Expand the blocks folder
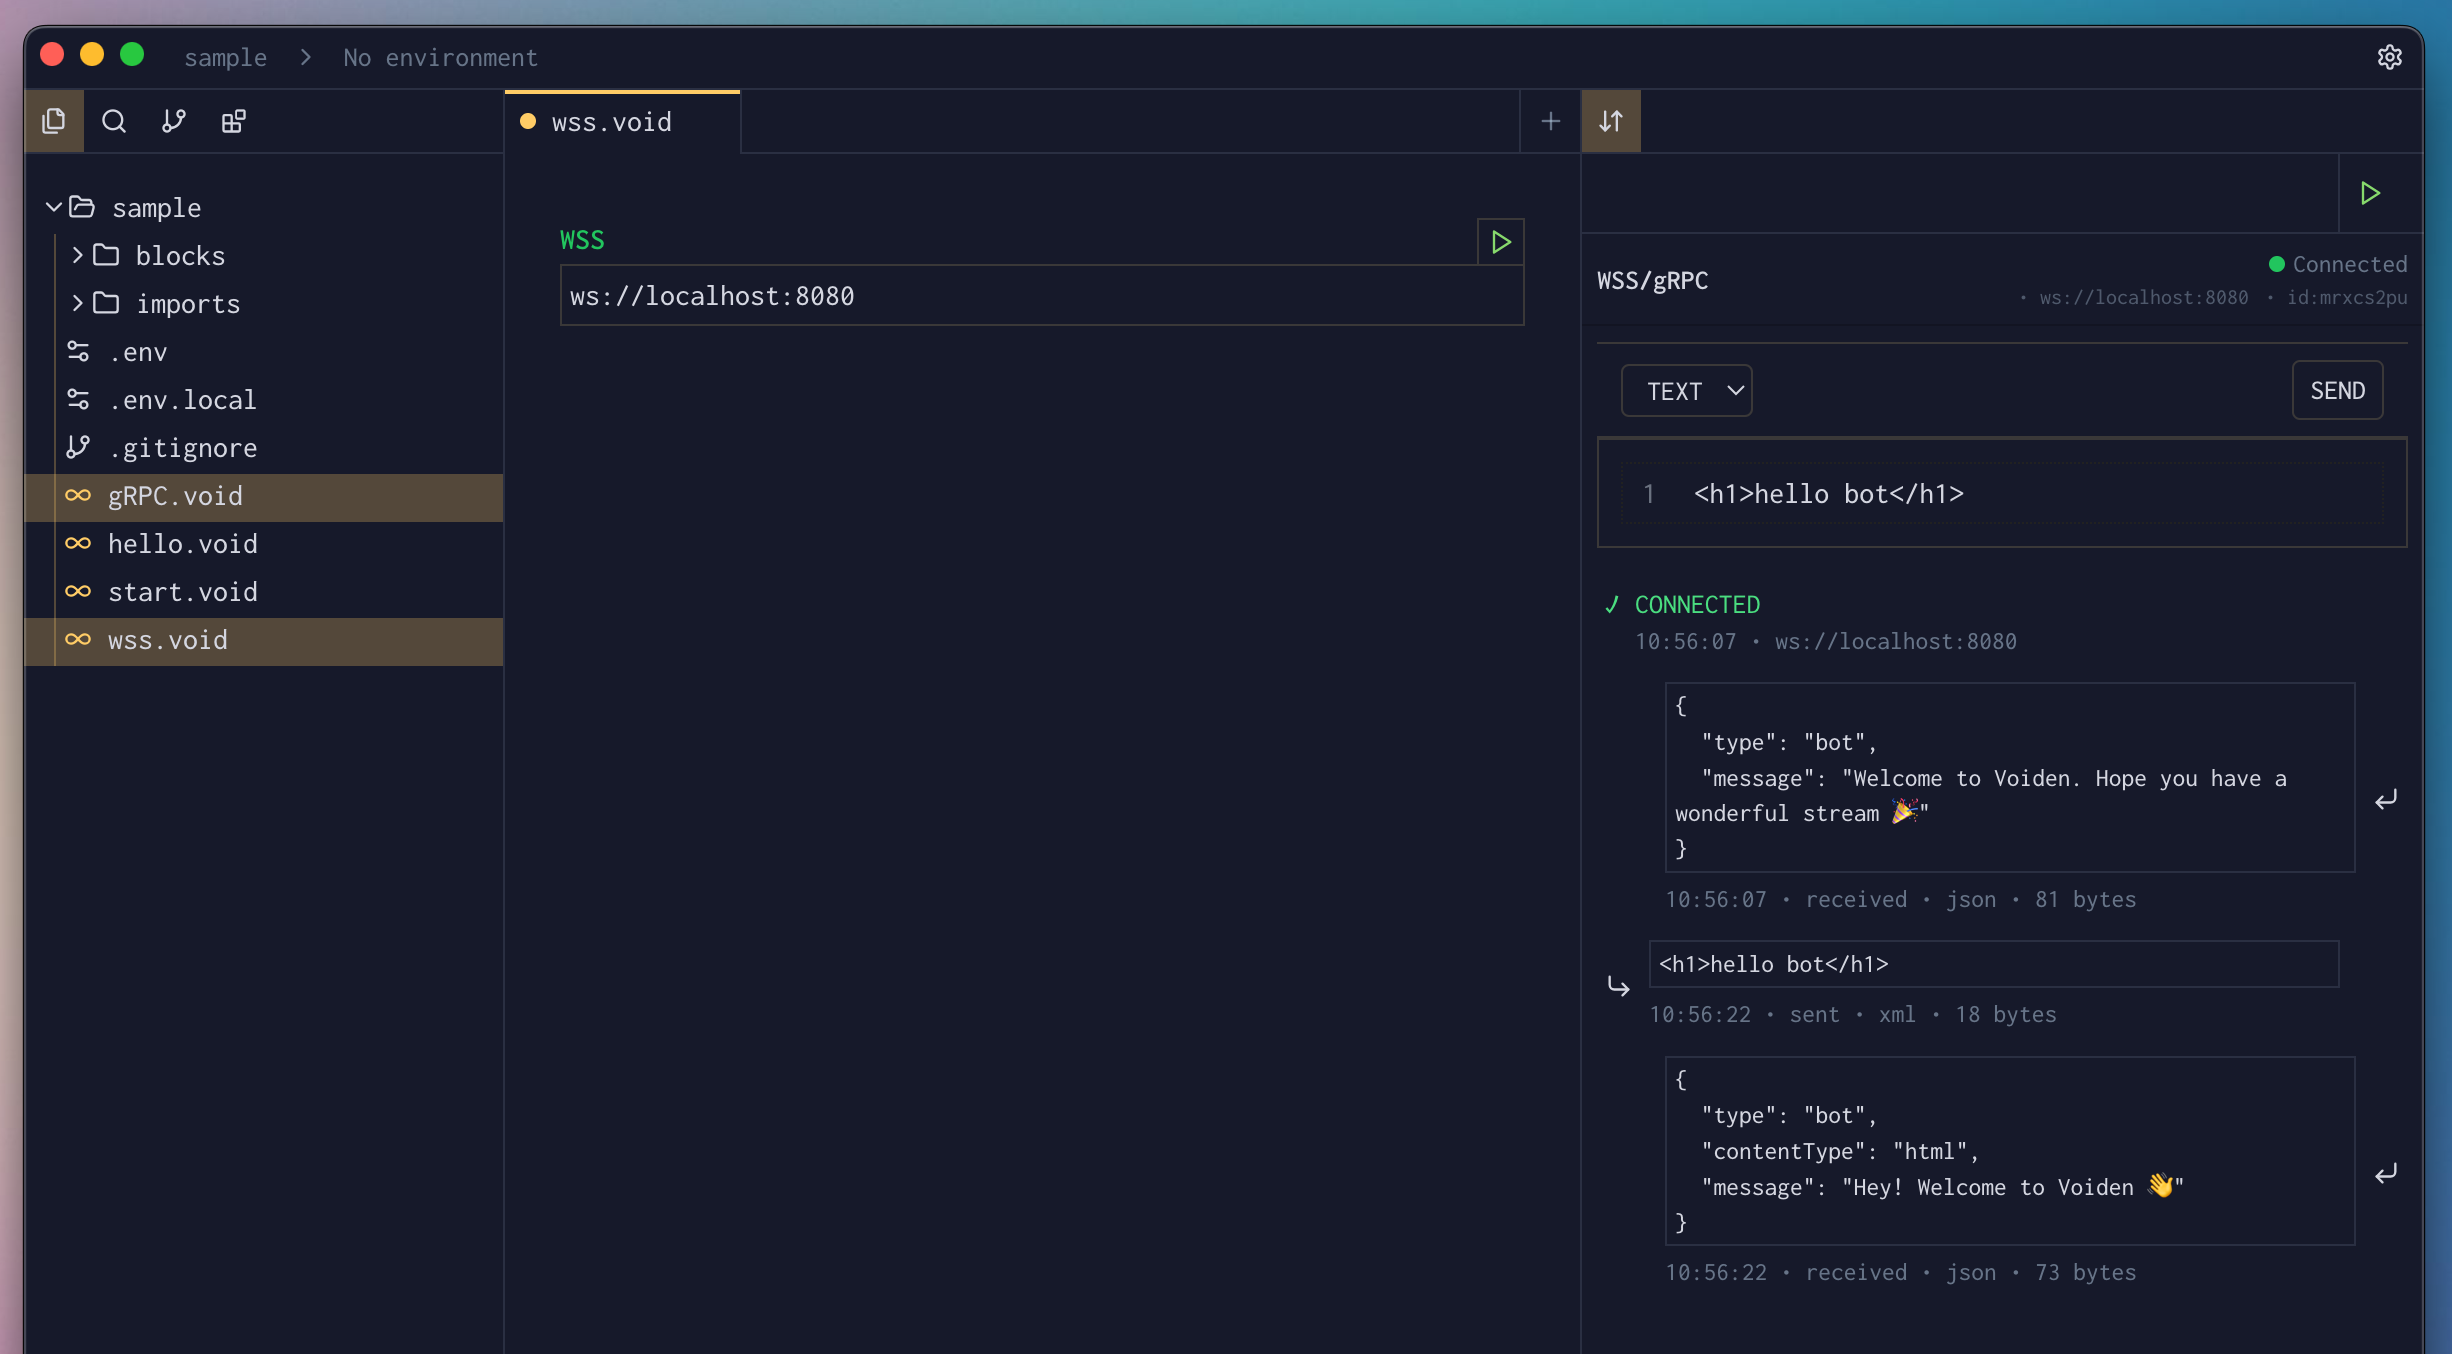 coord(75,255)
